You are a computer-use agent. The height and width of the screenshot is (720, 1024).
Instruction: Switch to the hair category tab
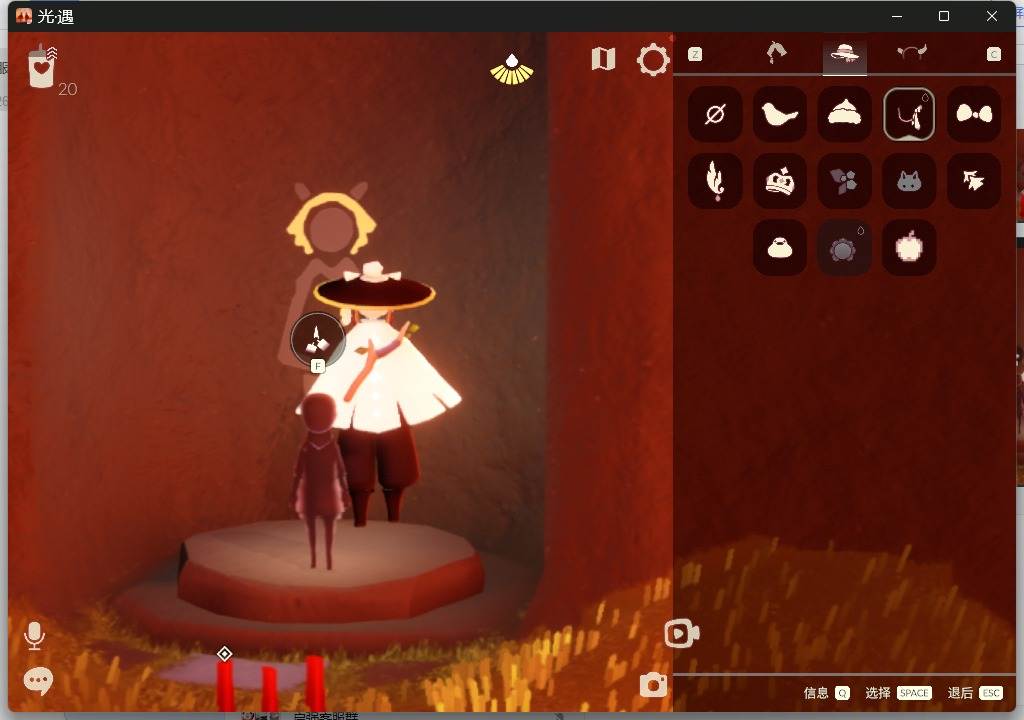(776, 53)
